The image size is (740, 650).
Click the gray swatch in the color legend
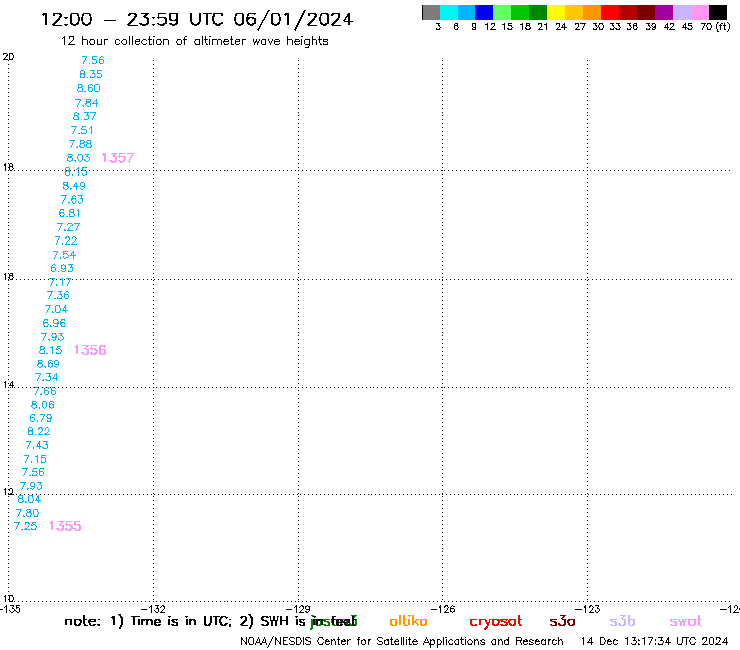(431, 12)
